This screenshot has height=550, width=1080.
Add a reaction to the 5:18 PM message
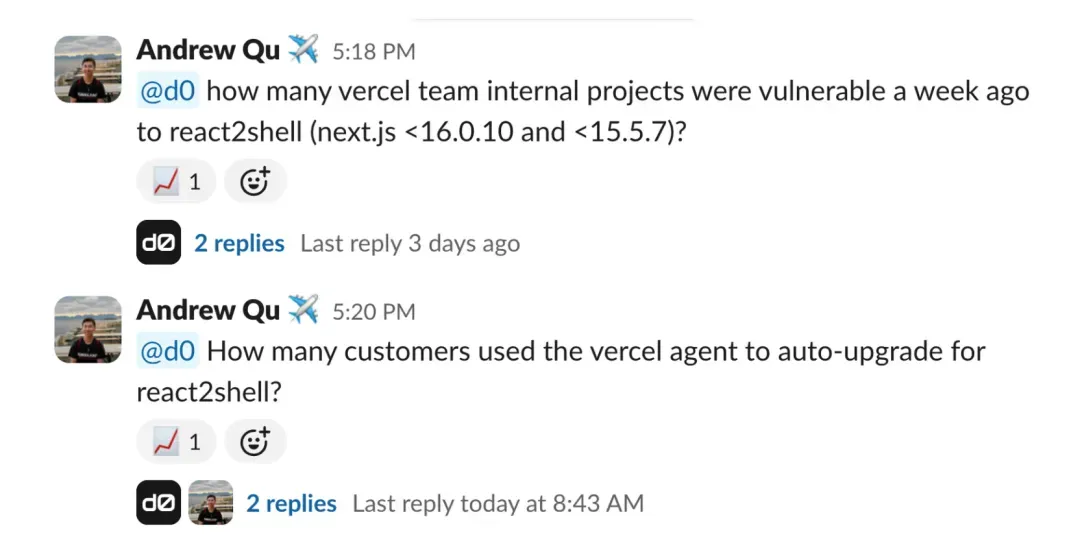click(x=255, y=182)
